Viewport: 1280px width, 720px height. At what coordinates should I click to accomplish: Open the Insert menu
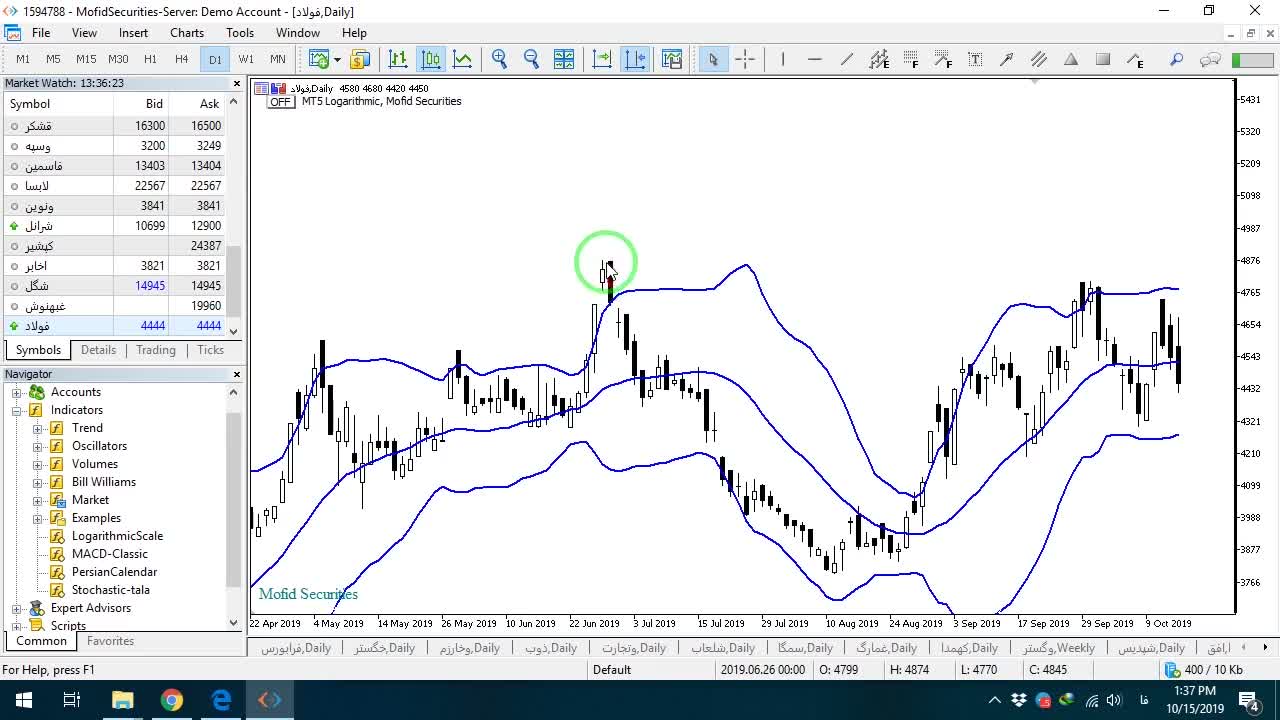tap(133, 33)
